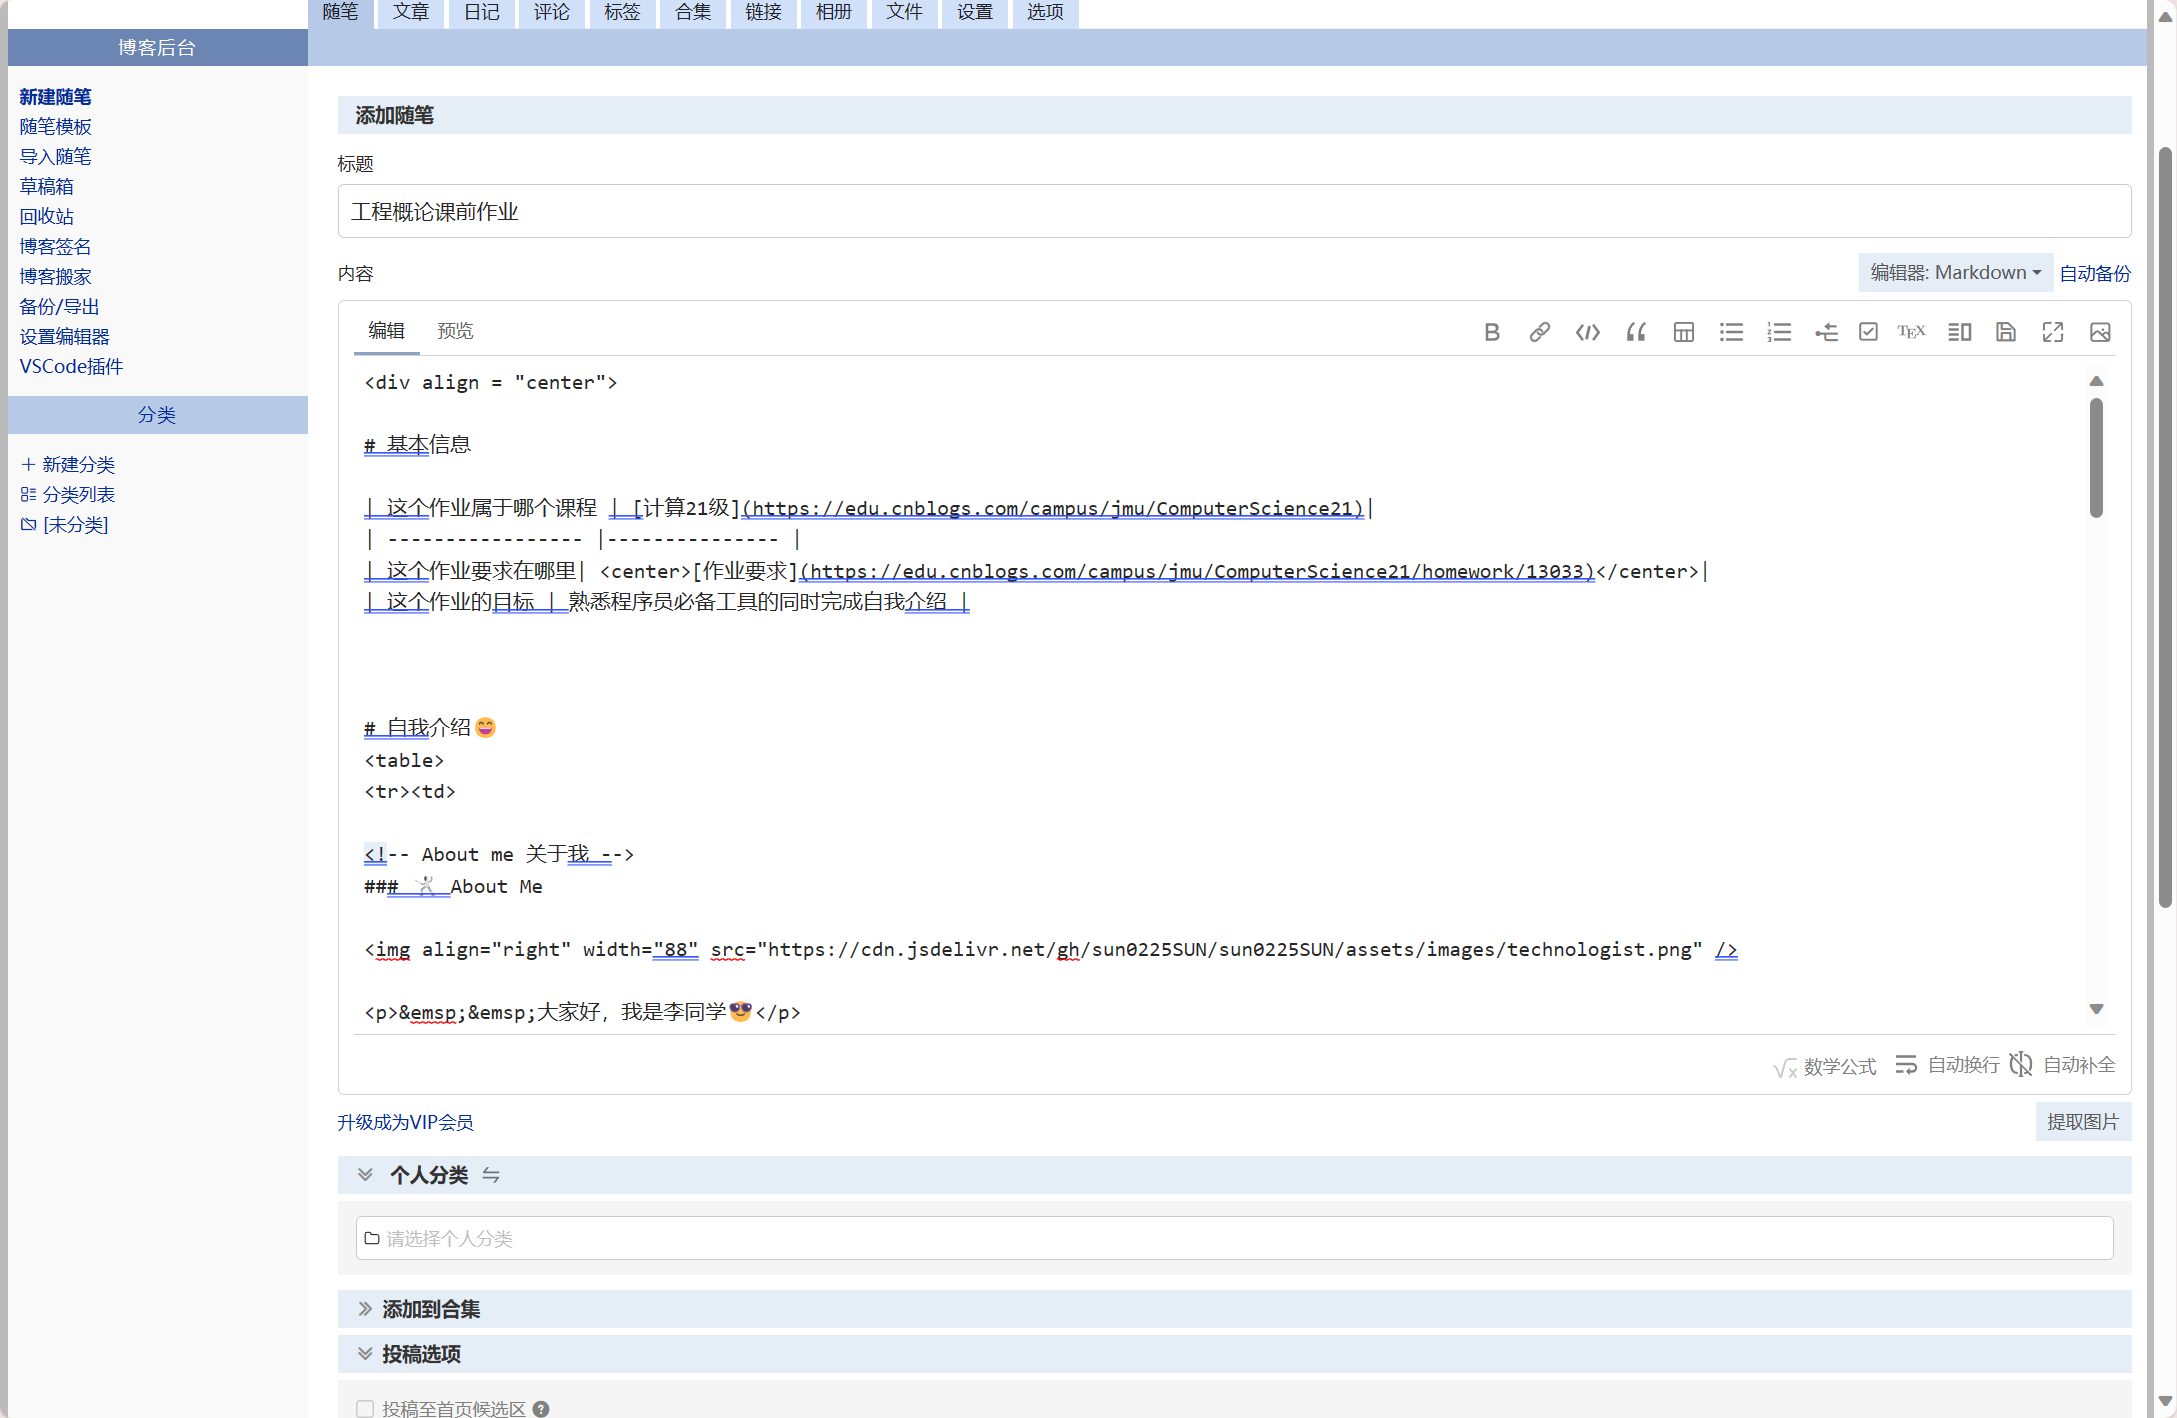Open the 相册 tab in top navigation
The image size is (2177, 1418).
833,12
